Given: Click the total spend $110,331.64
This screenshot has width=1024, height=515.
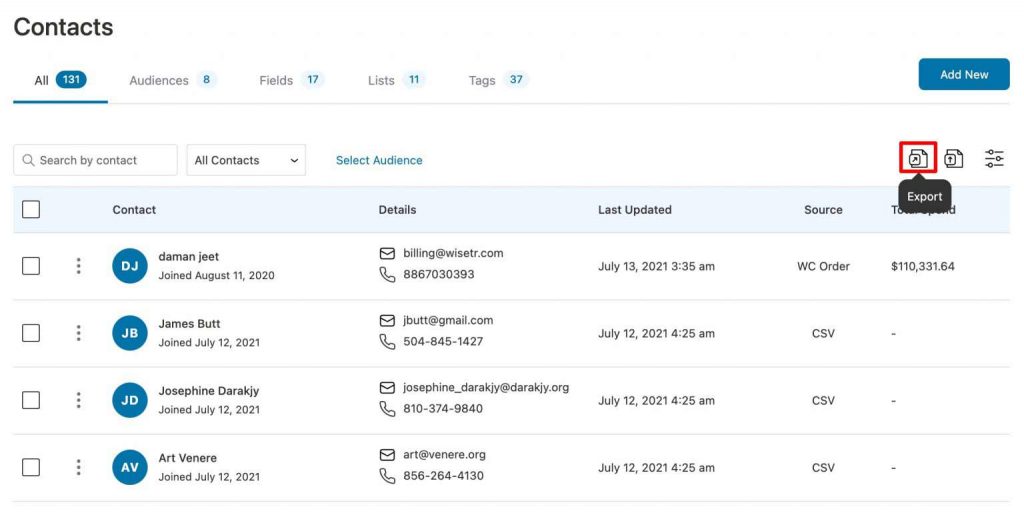Looking at the screenshot, I should [923, 266].
